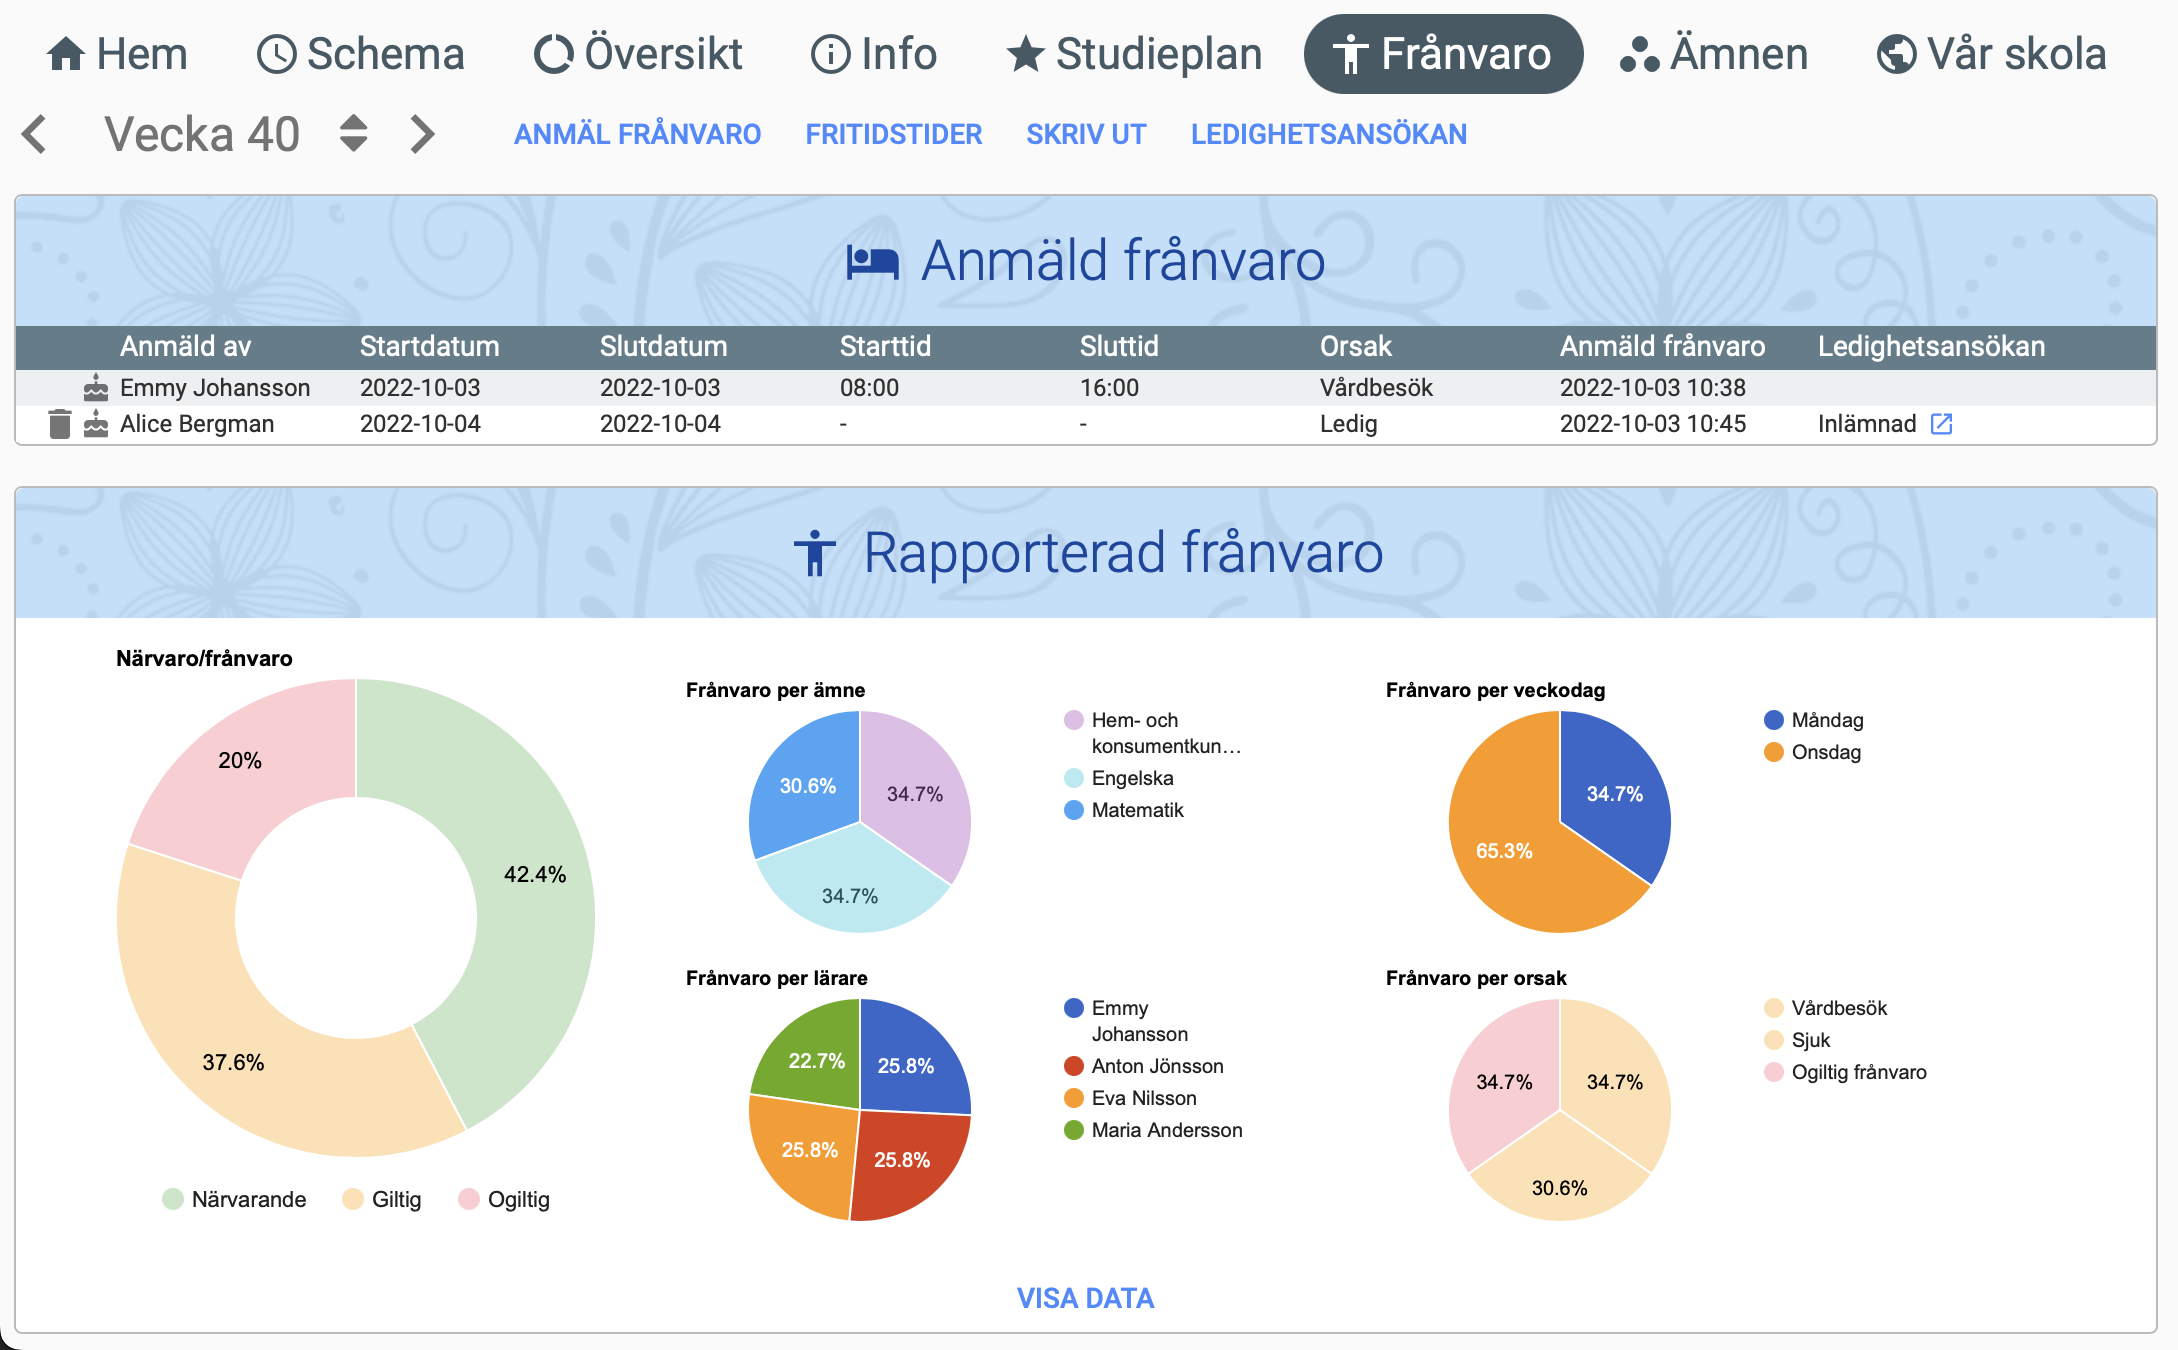Open the Ämnen tab
The height and width of the screenshot is (1350, 2178).
1714,54
